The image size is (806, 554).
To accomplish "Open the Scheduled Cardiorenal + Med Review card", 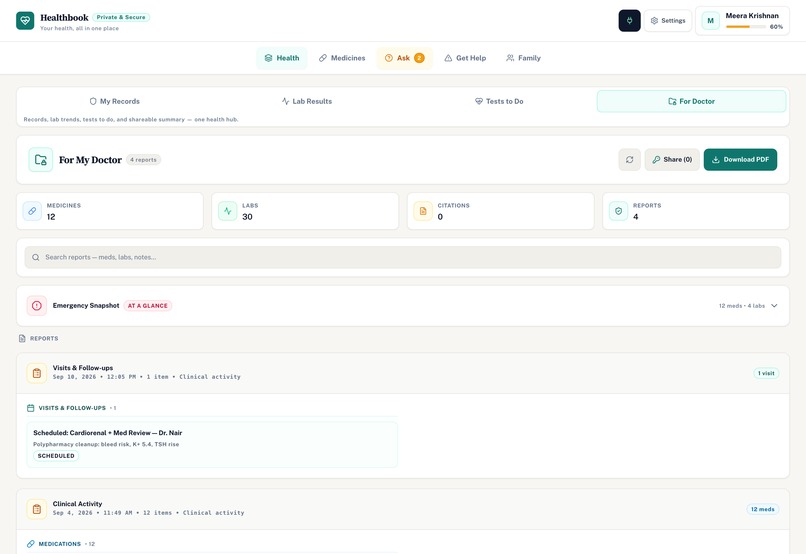I will coord(212,445).
